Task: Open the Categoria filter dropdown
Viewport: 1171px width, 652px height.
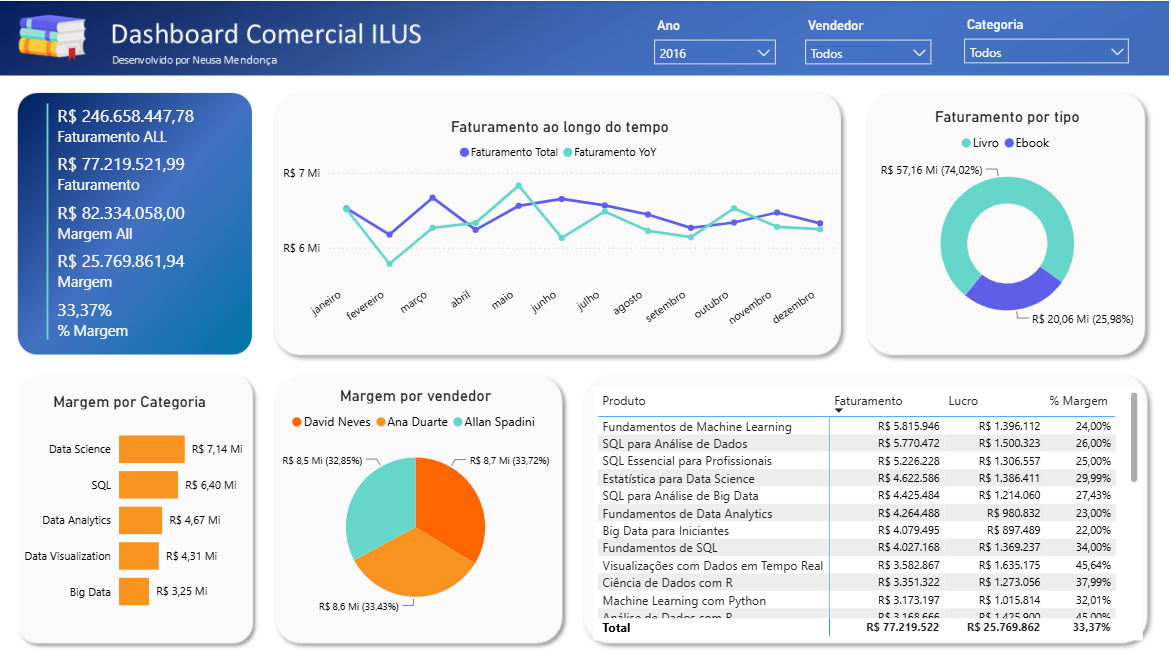Action: (x=1046, y=52)
